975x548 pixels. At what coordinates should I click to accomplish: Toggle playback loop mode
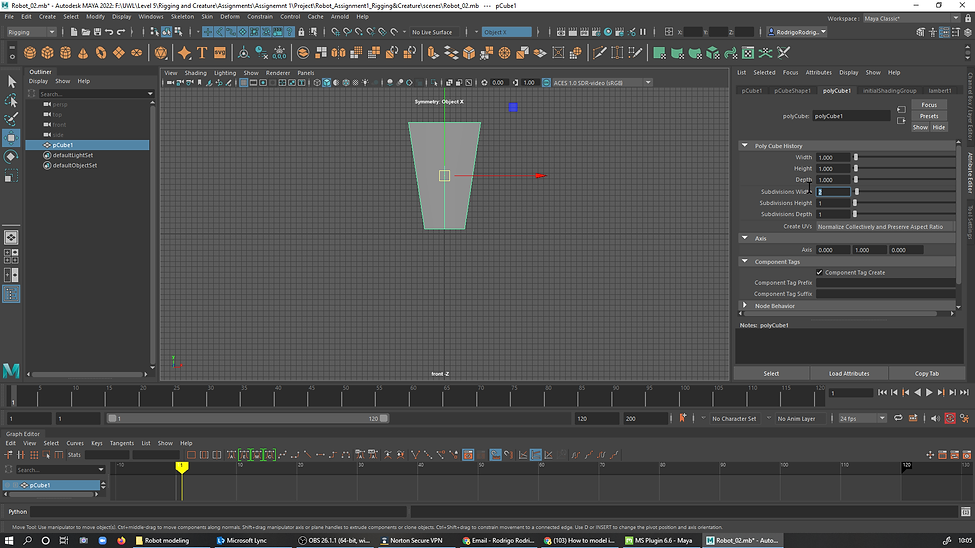point(898,419)
